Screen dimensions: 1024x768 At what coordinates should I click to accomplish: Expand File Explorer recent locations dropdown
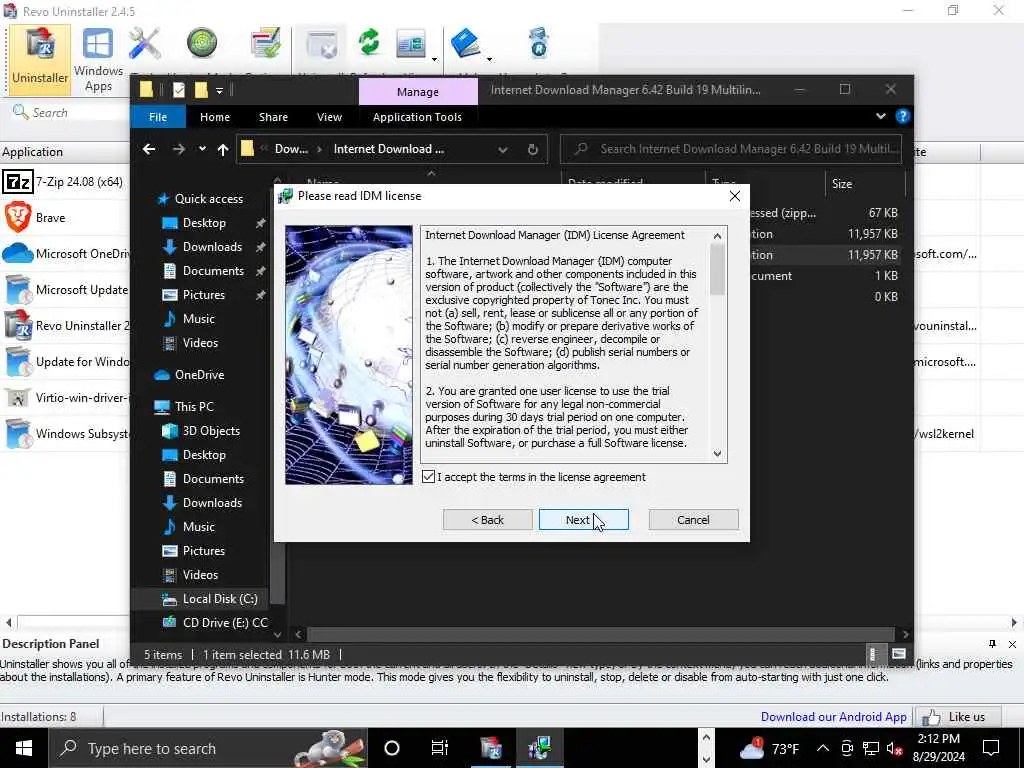tap(202, 149)
